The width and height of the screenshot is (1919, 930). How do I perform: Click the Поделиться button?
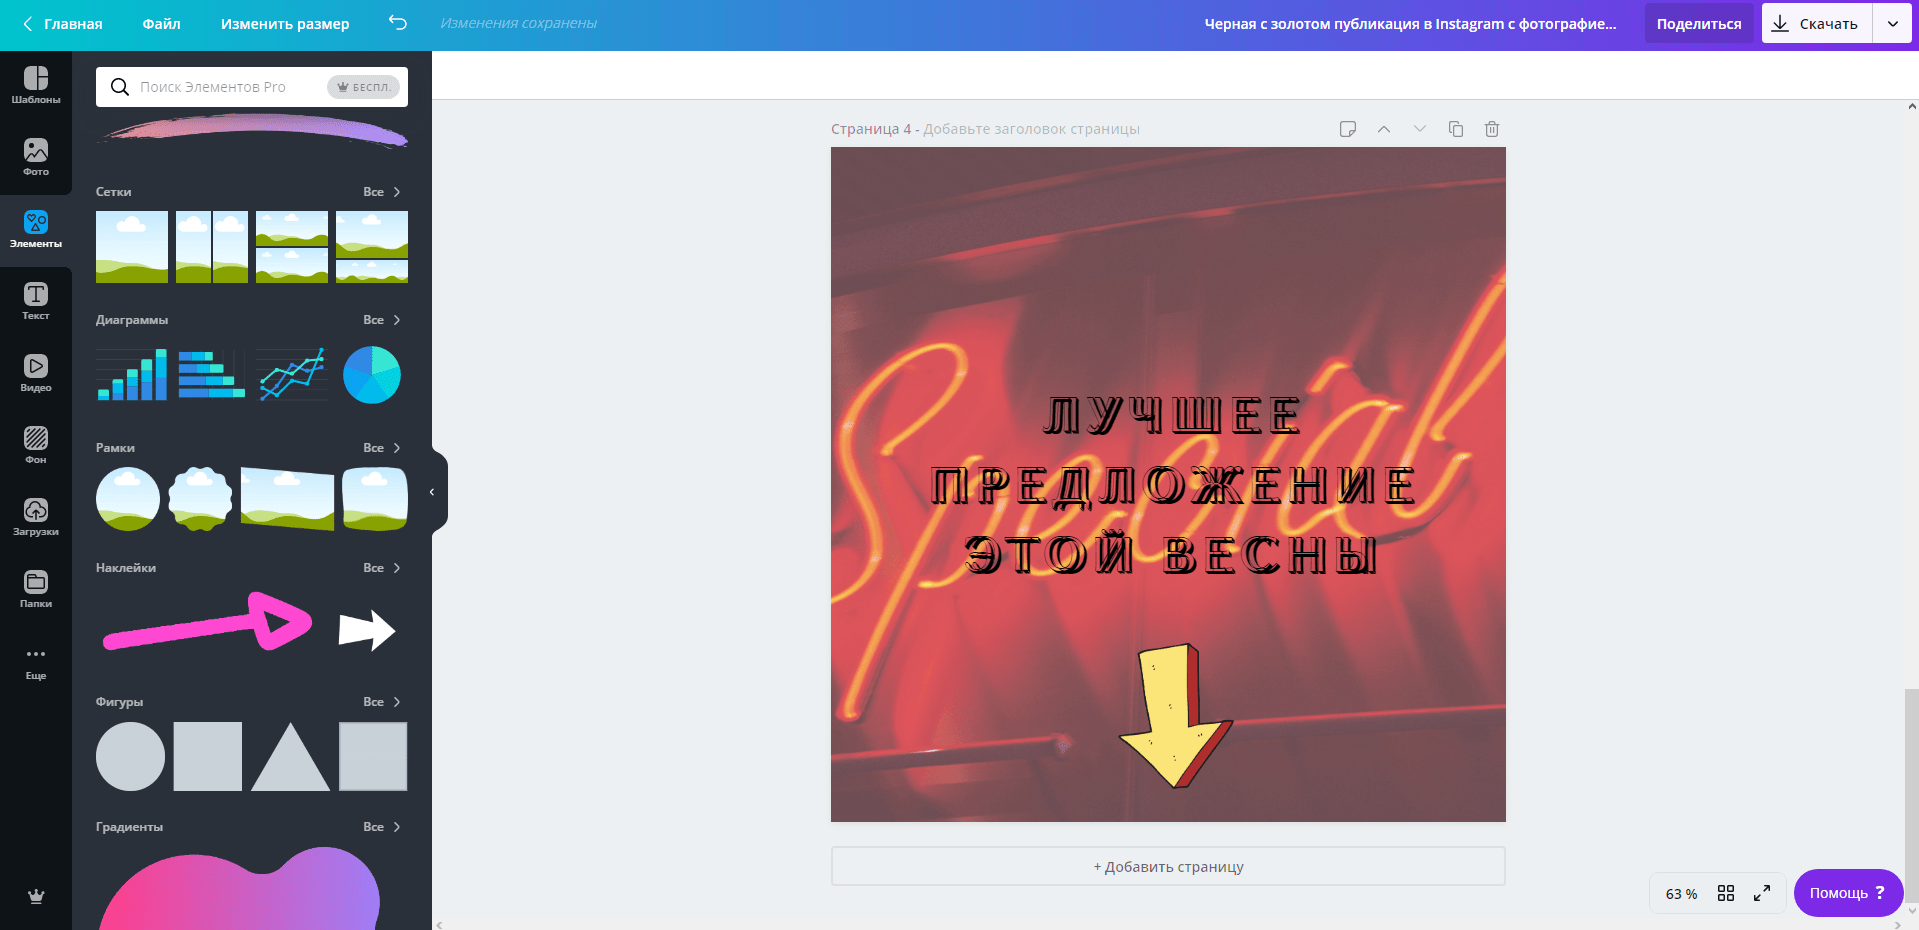pos(1698,23)
